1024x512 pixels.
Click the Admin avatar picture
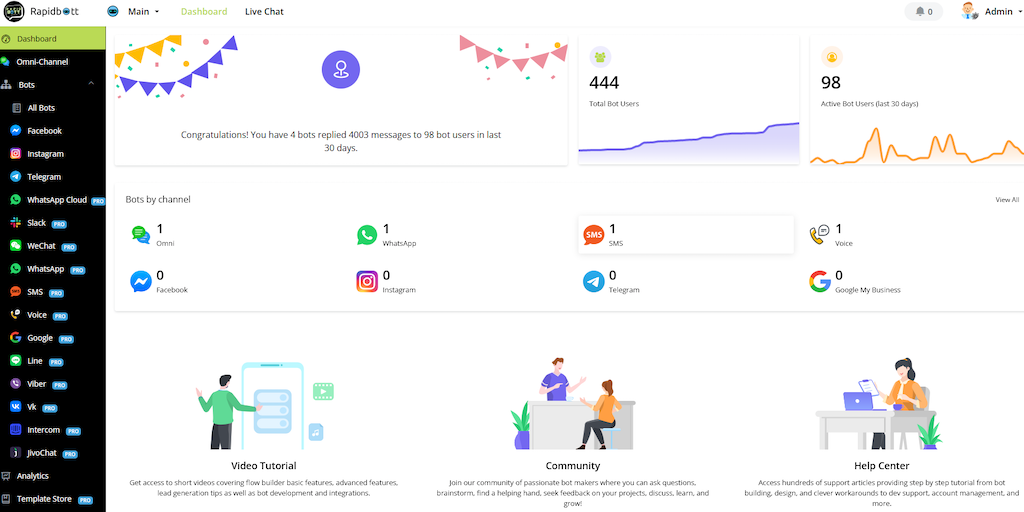click(969, 11)
